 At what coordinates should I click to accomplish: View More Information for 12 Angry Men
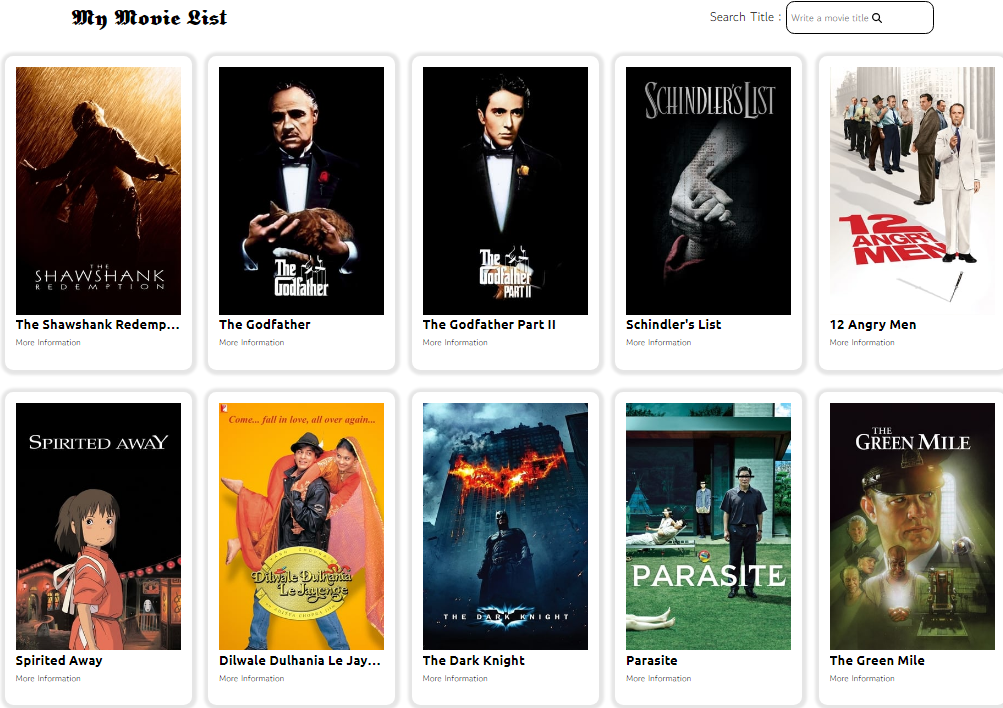tap(862, 343)
